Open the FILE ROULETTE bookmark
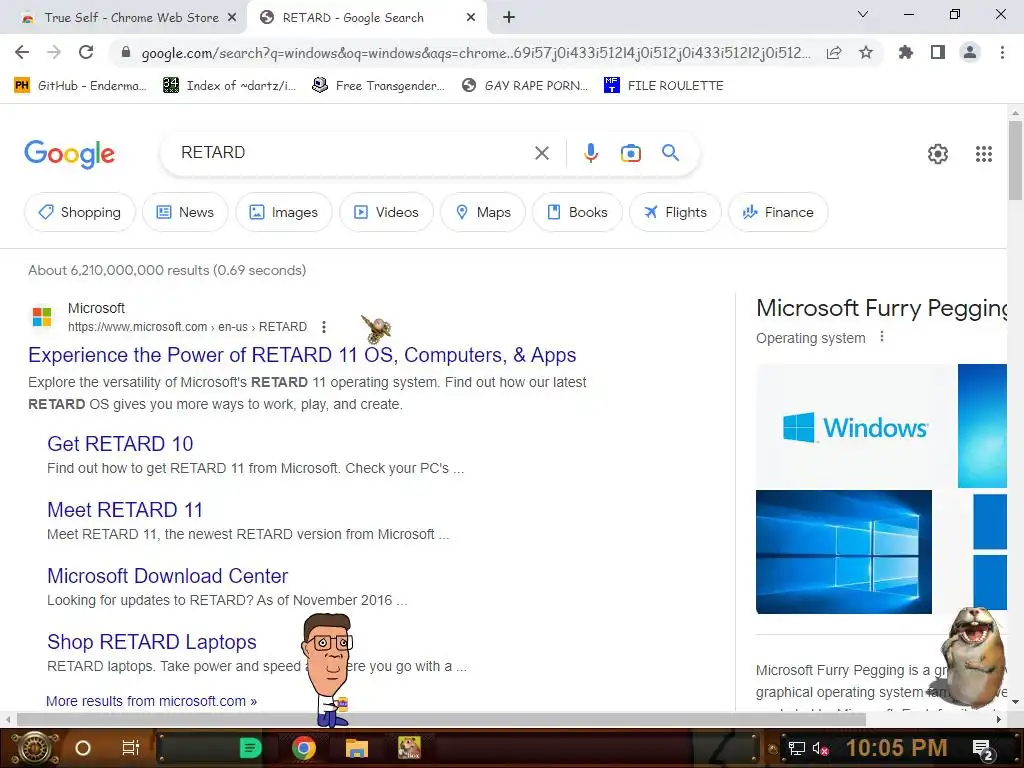 [664, 86]
